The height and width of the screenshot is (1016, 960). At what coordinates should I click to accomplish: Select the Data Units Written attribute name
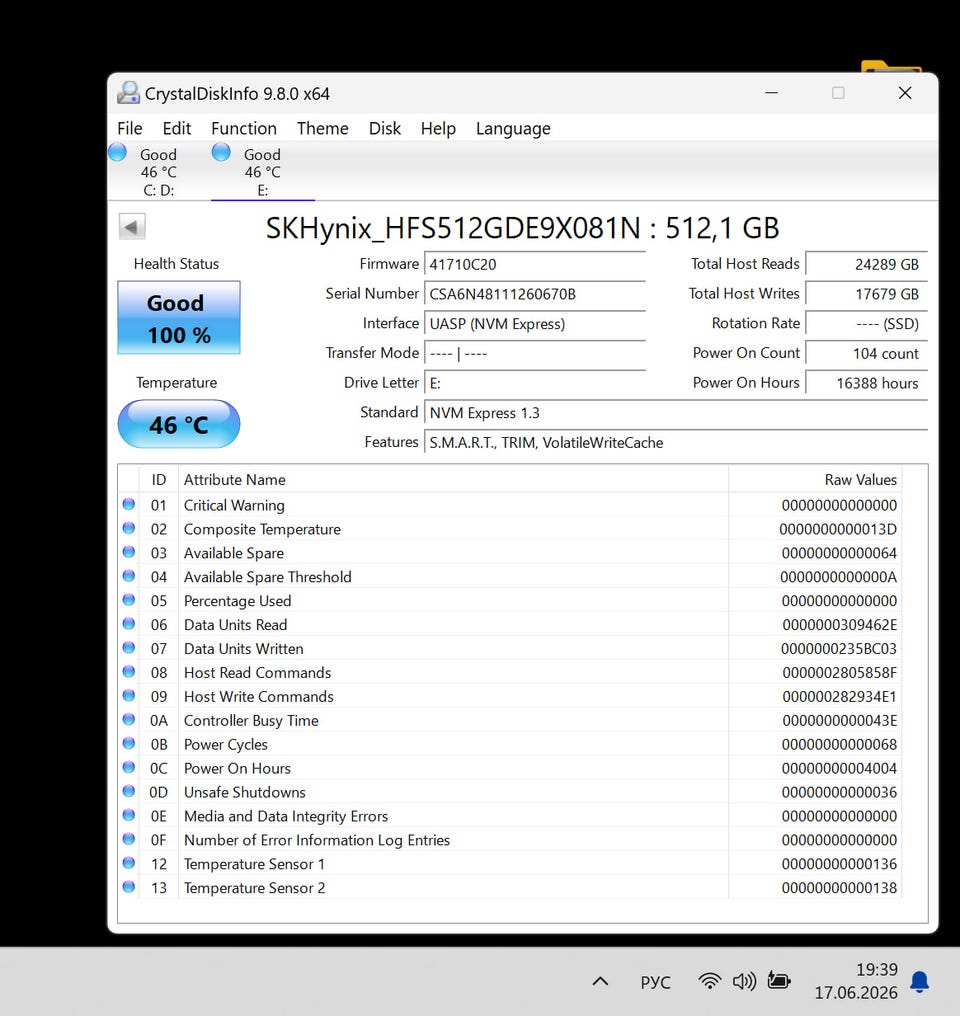point(244,649)
